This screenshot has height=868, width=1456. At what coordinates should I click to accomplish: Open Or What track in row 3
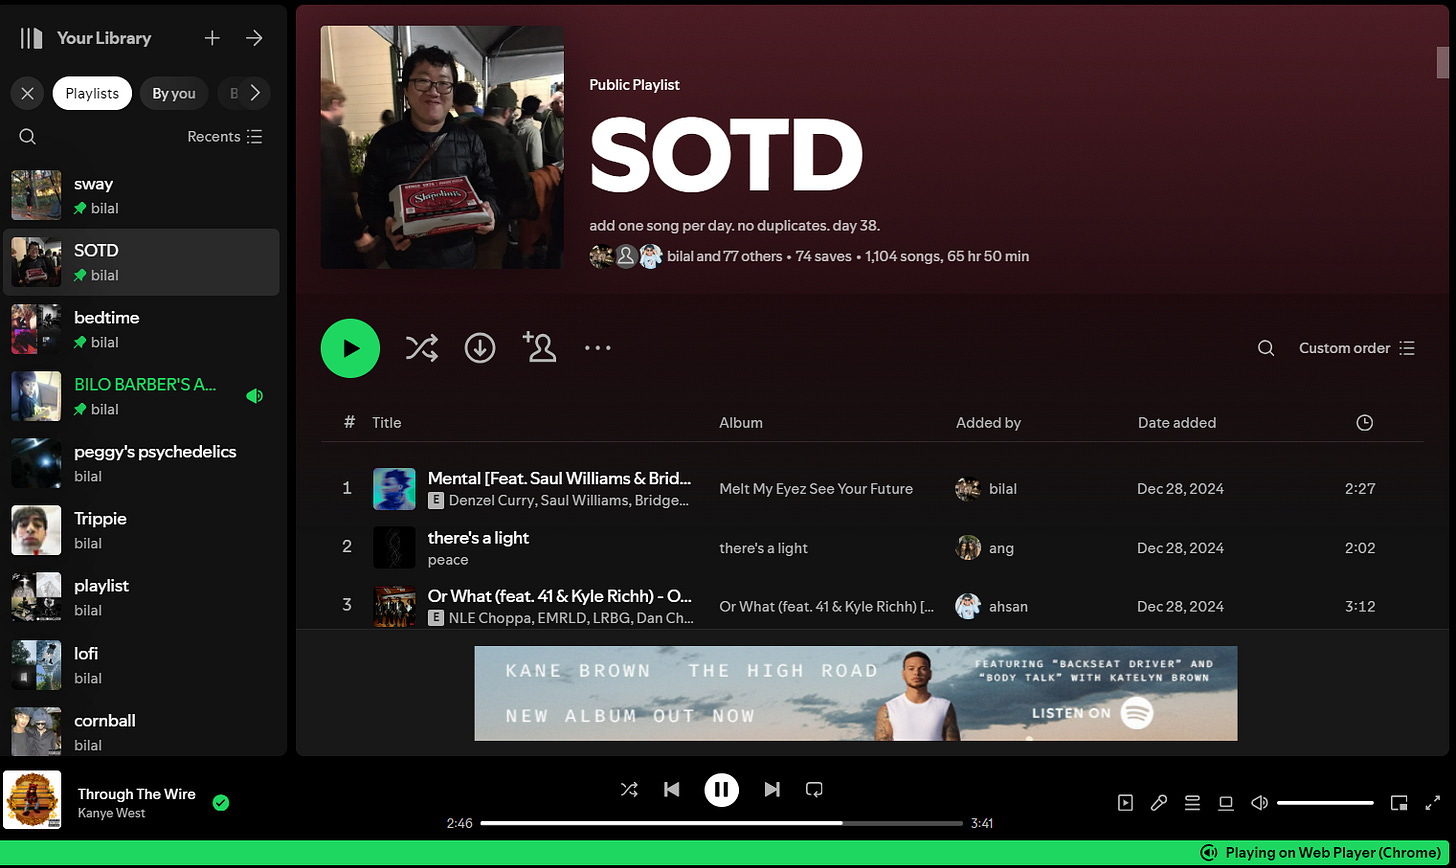tap(559, 595)
